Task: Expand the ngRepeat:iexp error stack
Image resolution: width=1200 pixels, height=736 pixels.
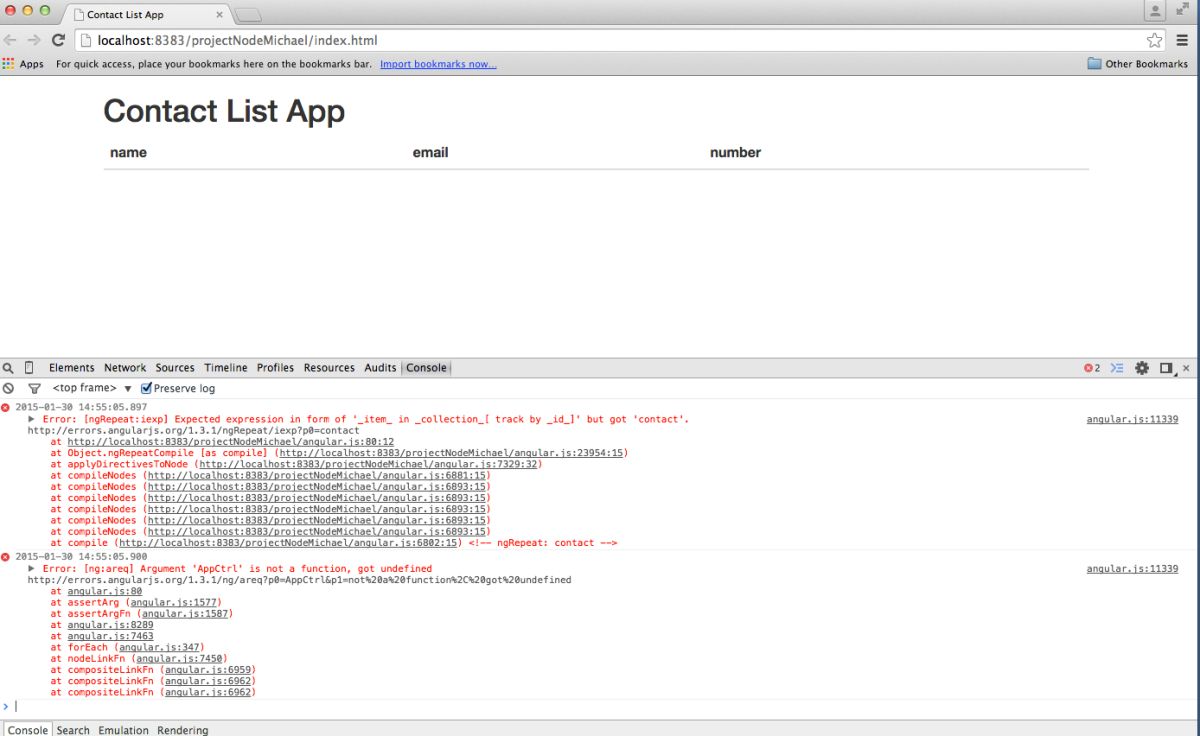Action: (31, 419)
